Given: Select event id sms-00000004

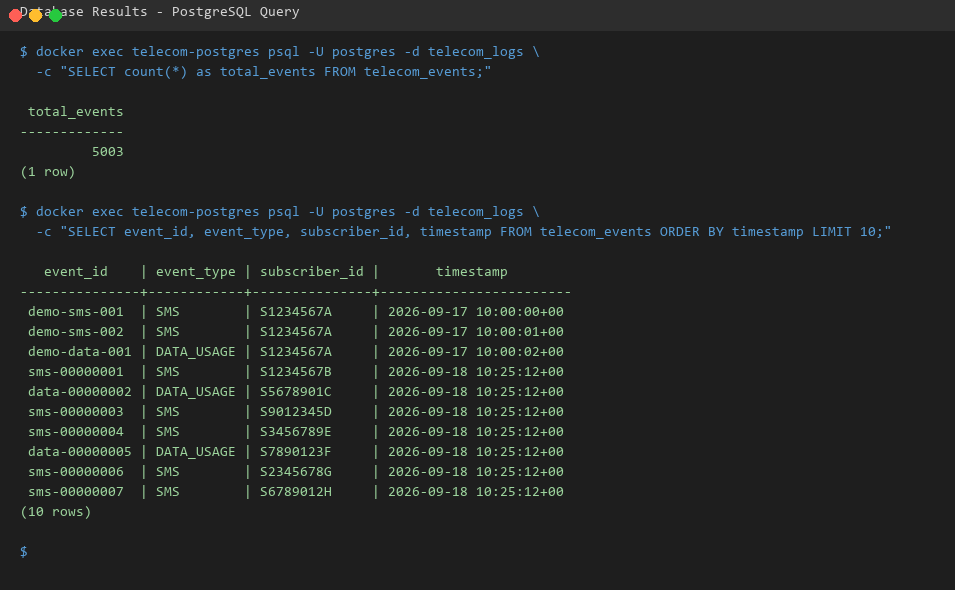Looking at the screenshot, I should point(76,432).
